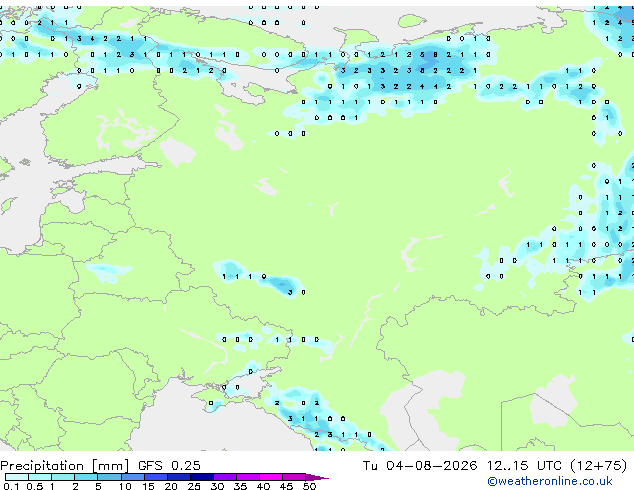Click the over-50 mm legend arrow tip
The image size is (634, 490).
pyautogui.click(x=317, y=477)
